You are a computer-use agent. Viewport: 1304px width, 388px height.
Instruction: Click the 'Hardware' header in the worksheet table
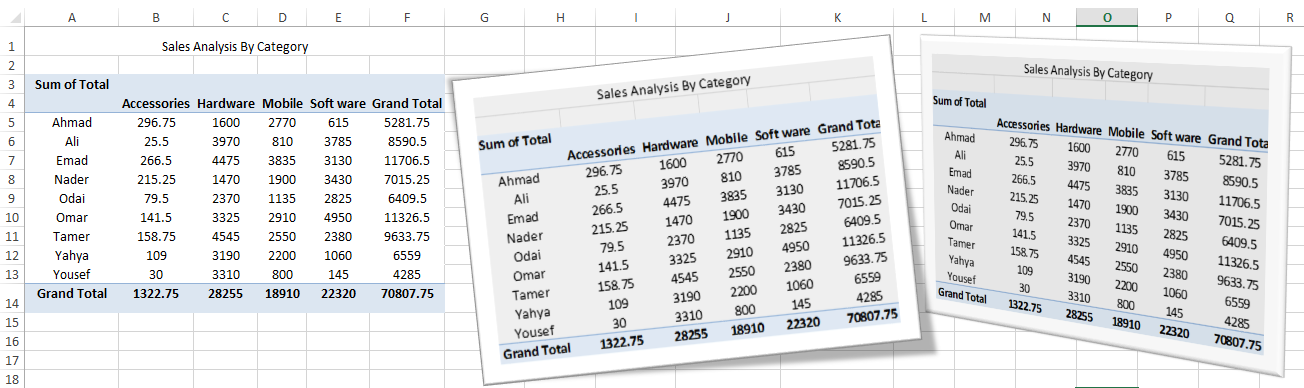coord(226,103)
